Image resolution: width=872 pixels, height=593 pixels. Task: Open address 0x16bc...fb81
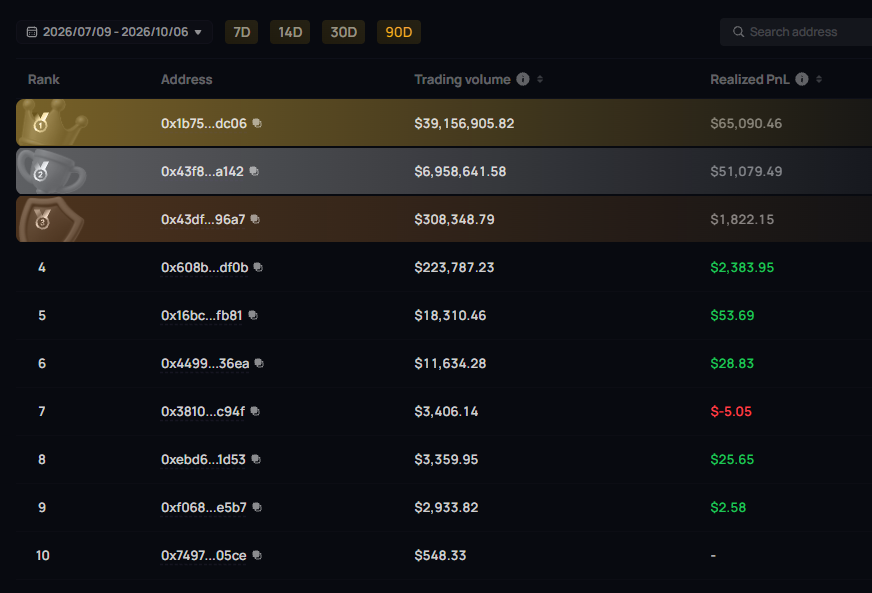point(202,315)
